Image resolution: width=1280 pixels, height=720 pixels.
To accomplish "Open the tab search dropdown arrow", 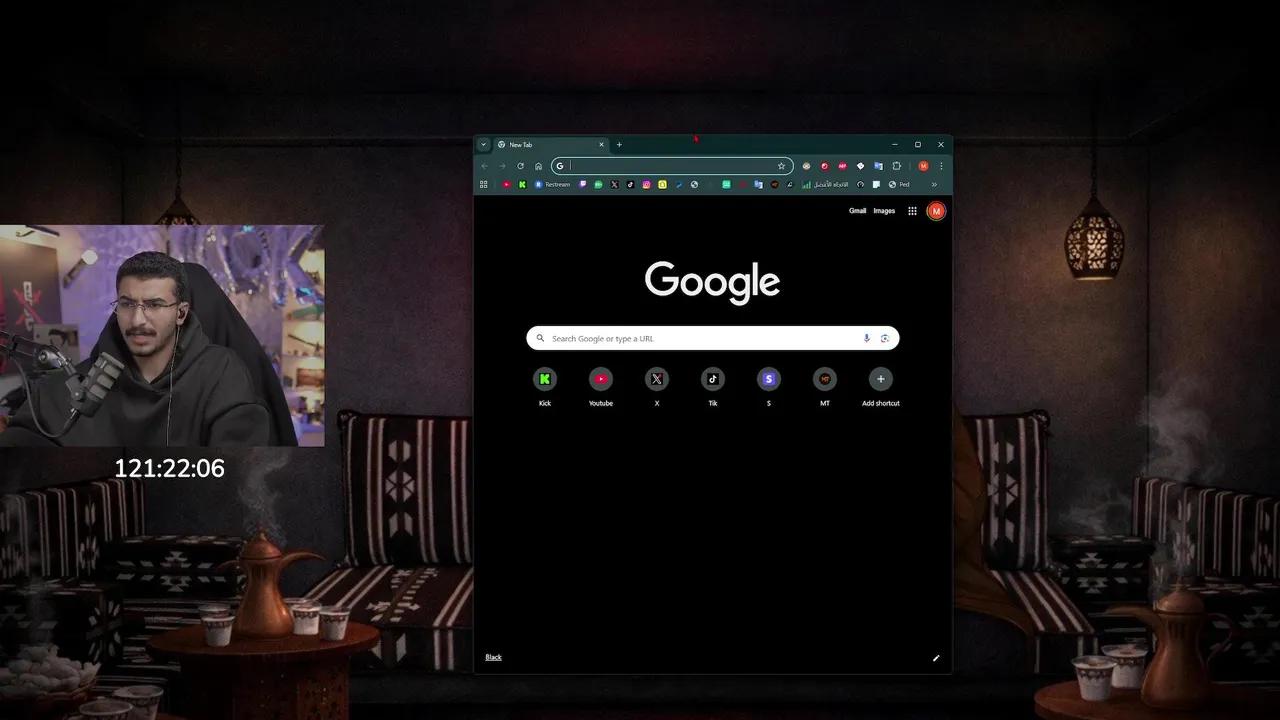I will coord(483,144).
